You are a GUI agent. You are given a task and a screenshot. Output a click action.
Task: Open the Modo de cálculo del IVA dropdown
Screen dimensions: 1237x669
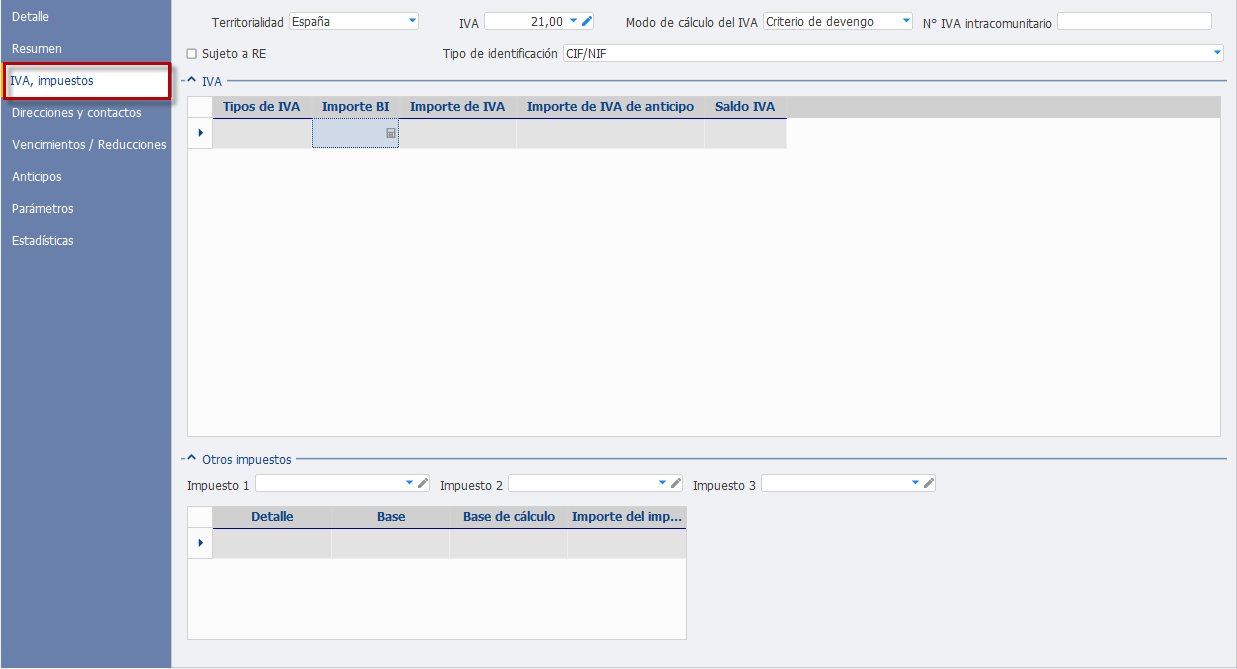click(x=838, y=21)
